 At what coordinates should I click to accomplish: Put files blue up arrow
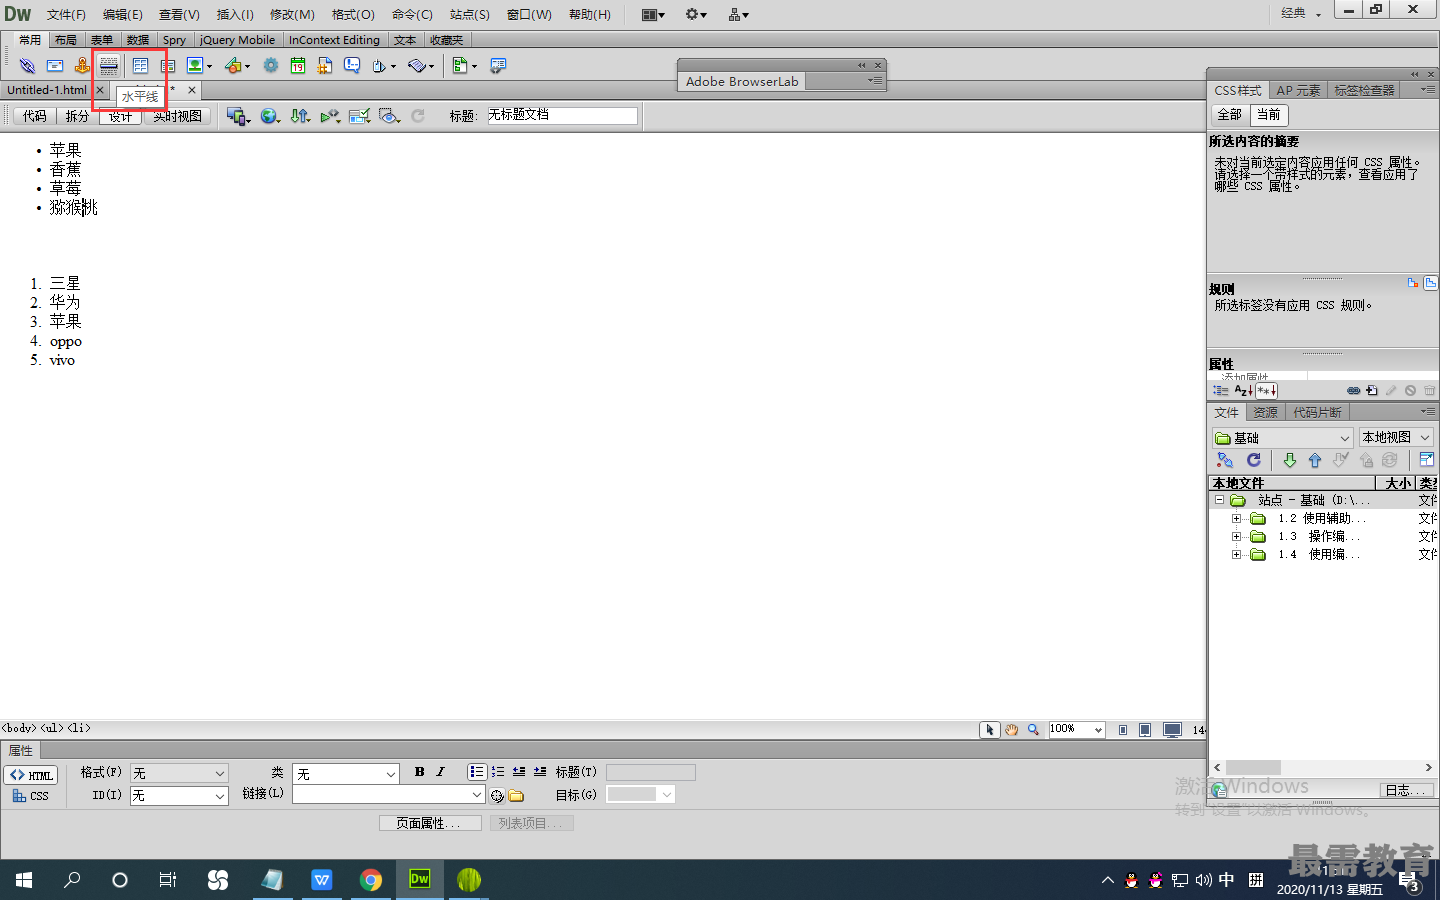click(x=1315, y=460)
